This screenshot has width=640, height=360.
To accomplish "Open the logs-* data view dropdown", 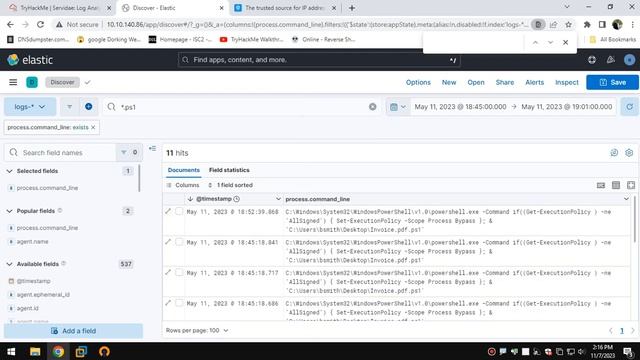I will pos(30,107).
